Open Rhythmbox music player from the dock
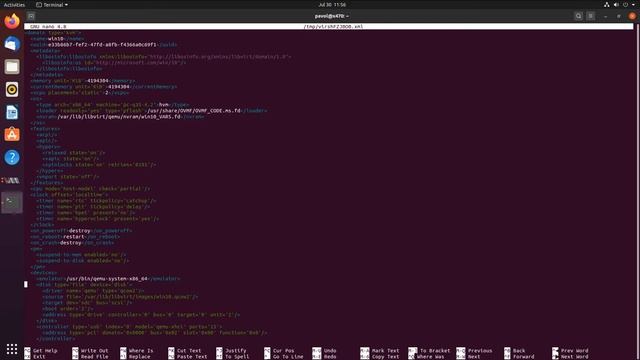 tap(12, 89)
